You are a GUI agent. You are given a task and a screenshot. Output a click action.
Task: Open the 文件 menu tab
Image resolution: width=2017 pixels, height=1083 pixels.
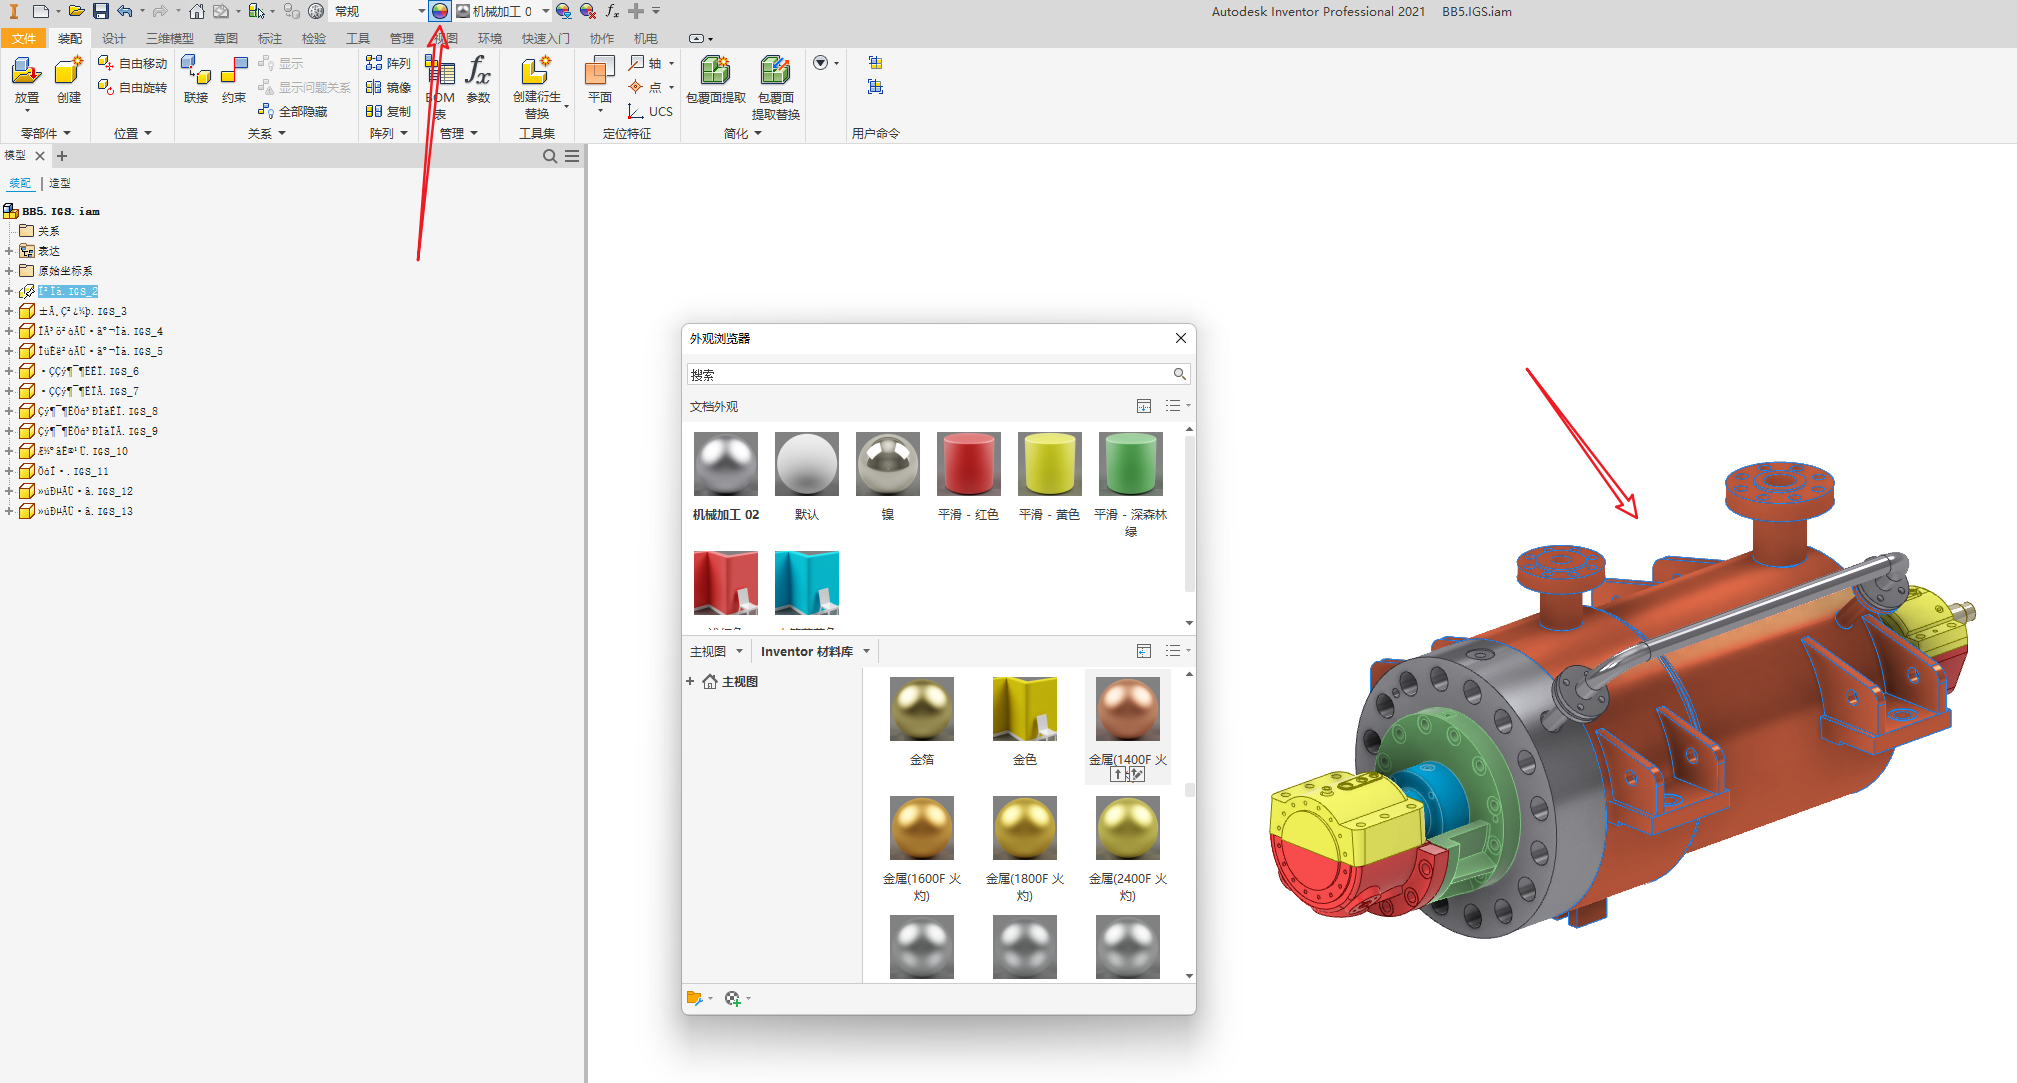(x=23, y=38)
